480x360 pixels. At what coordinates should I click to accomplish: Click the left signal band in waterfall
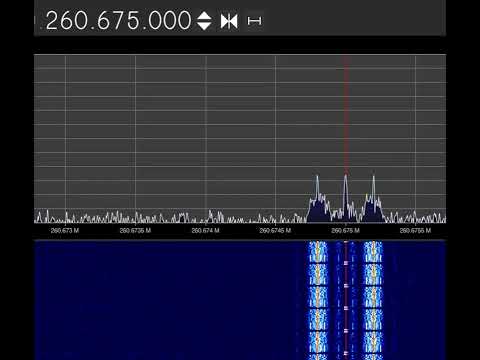318,300
